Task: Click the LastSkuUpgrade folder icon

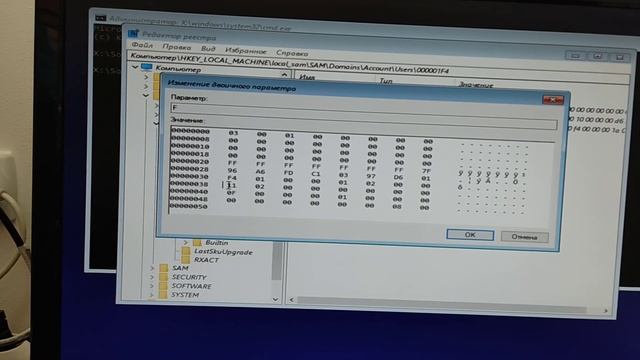Action: click(x=186, y=251)
